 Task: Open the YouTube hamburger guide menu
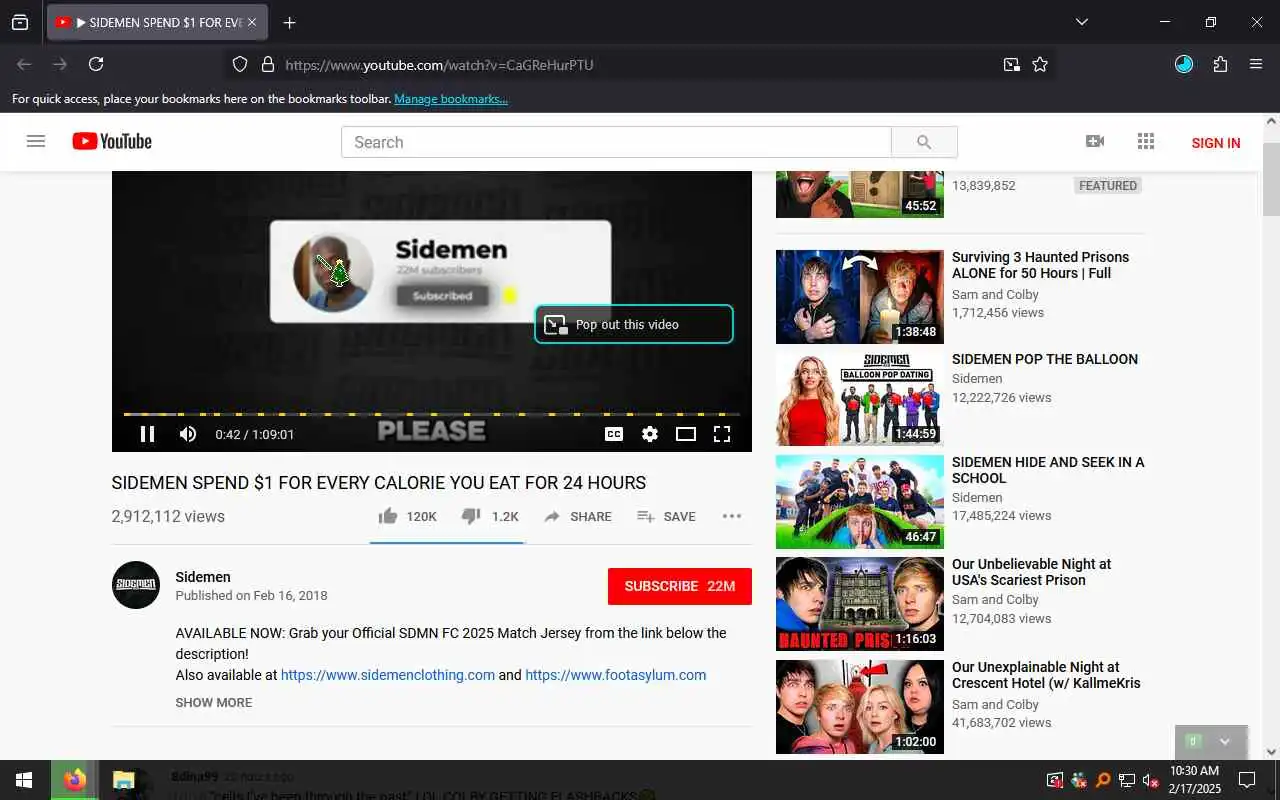(36, 141)
